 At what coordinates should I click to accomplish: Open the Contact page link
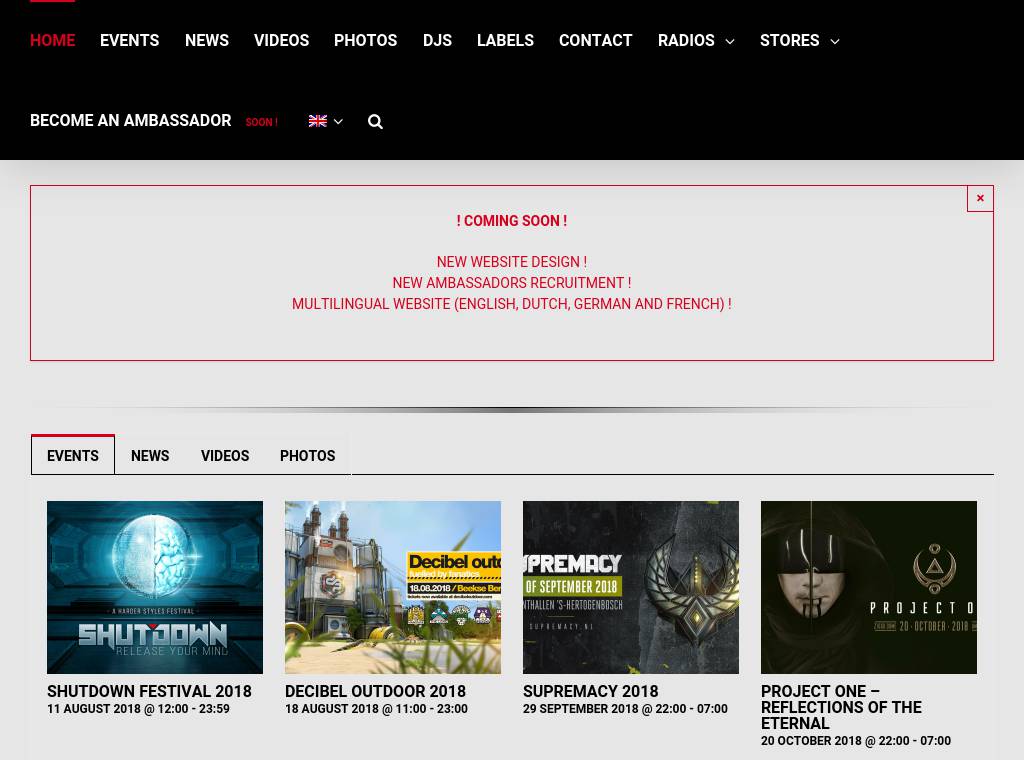point(596,40)
